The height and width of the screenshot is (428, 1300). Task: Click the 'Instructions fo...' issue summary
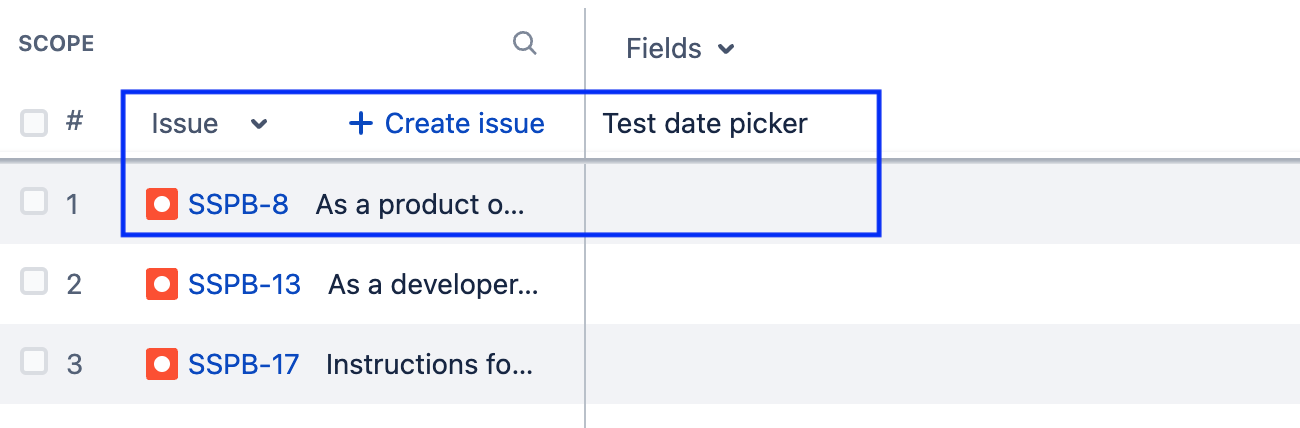[x=429, y=364]
